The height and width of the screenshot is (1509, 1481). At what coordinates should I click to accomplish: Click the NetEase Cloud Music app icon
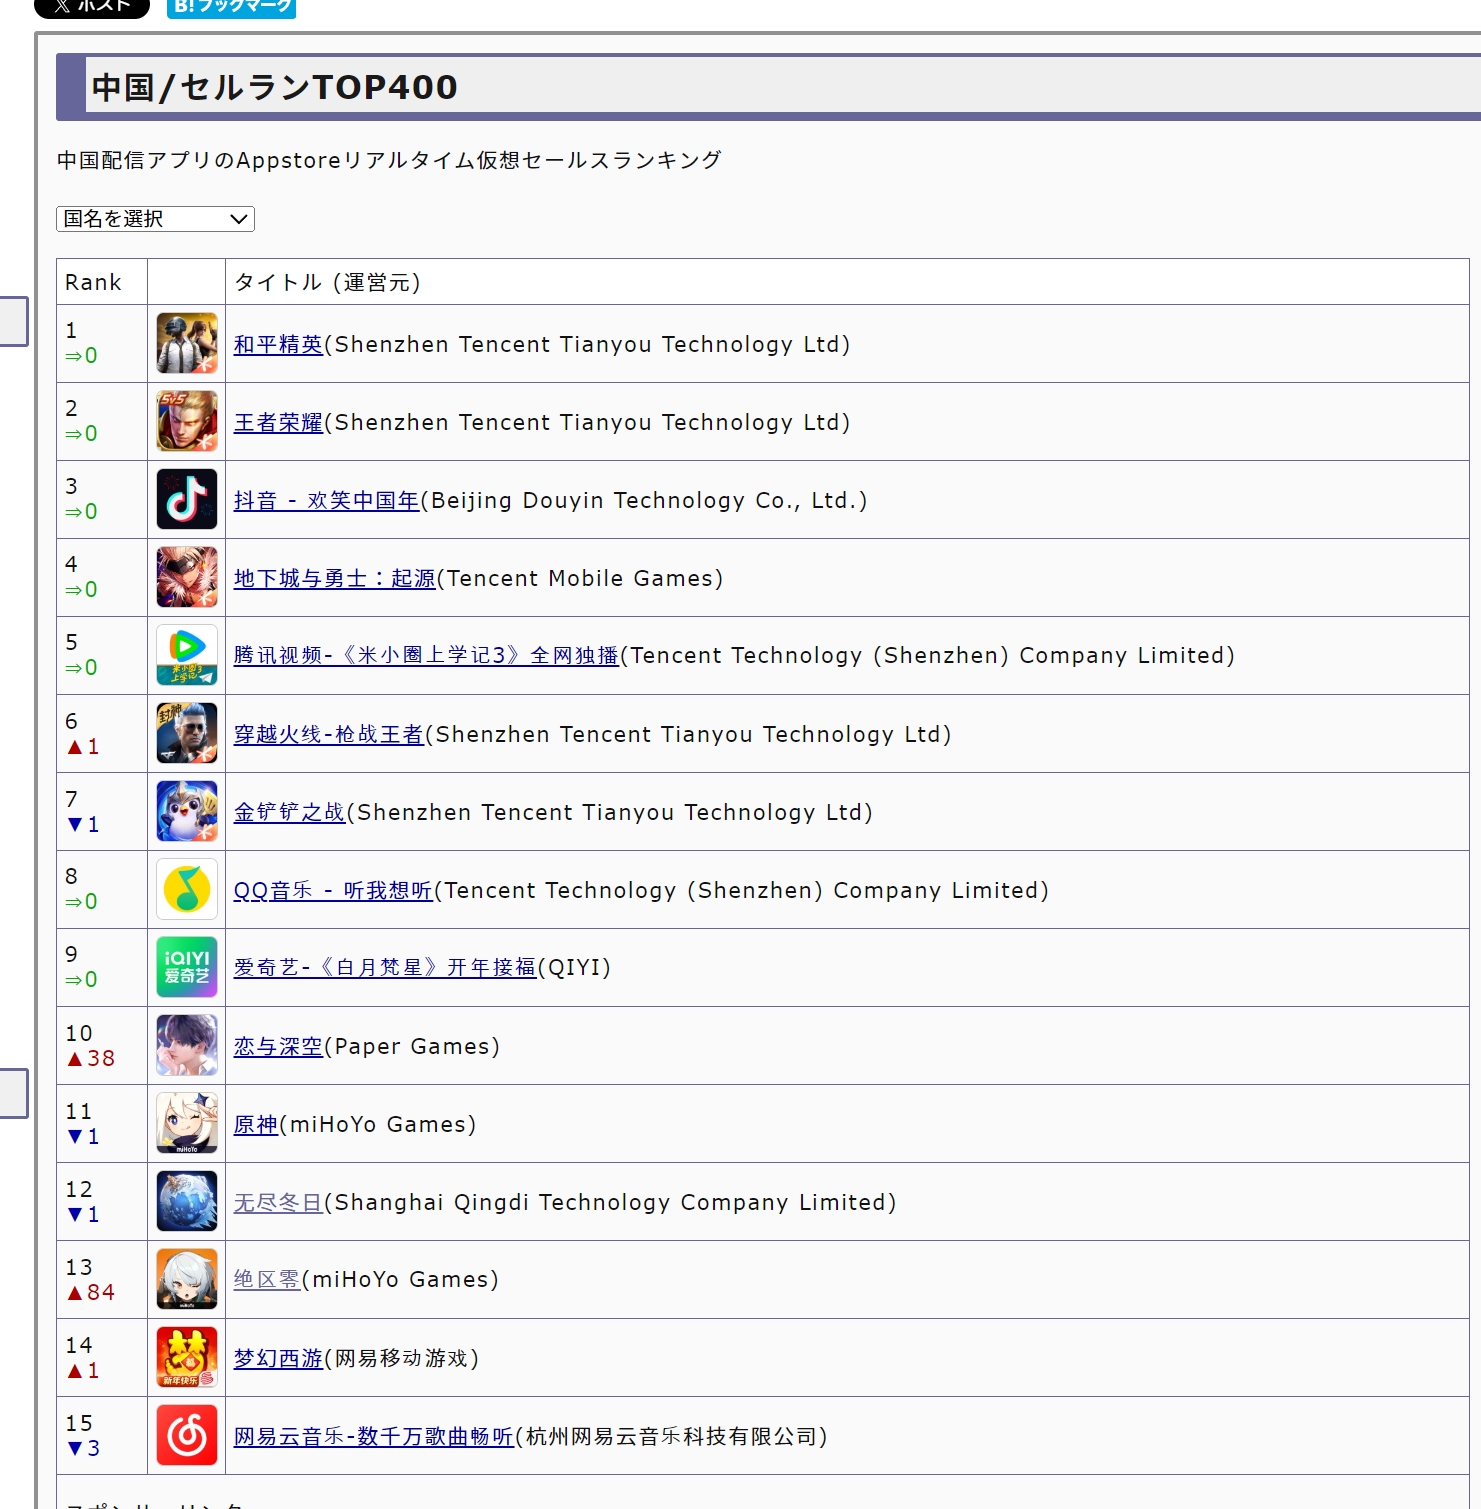[187, 1435]
